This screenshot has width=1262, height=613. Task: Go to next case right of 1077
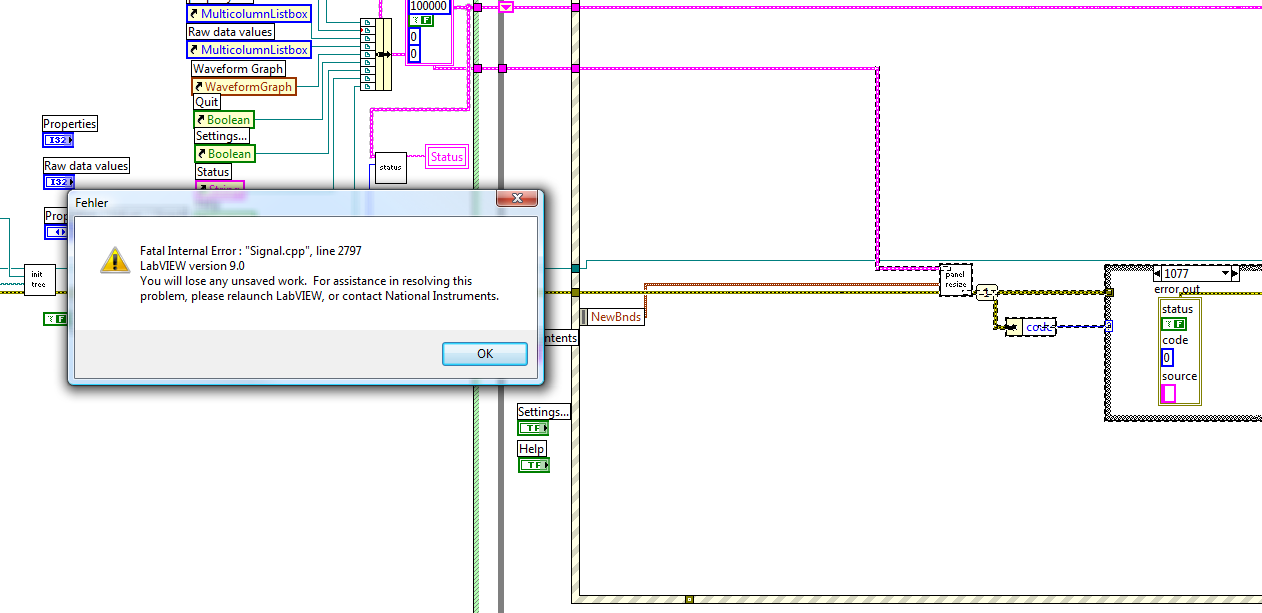pos(1235,273)
